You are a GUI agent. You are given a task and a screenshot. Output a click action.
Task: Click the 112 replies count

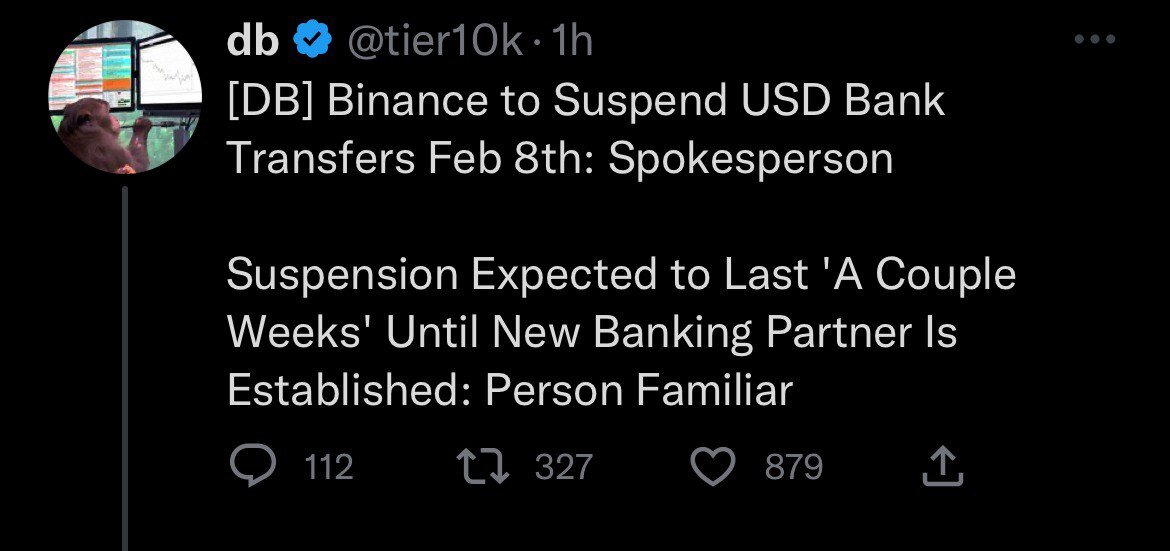[328, 467]
